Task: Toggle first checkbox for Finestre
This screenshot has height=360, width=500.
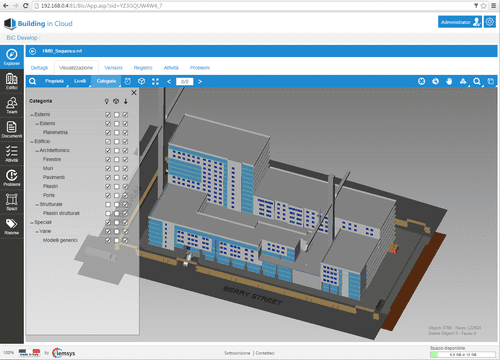Action: pos(108,159)
